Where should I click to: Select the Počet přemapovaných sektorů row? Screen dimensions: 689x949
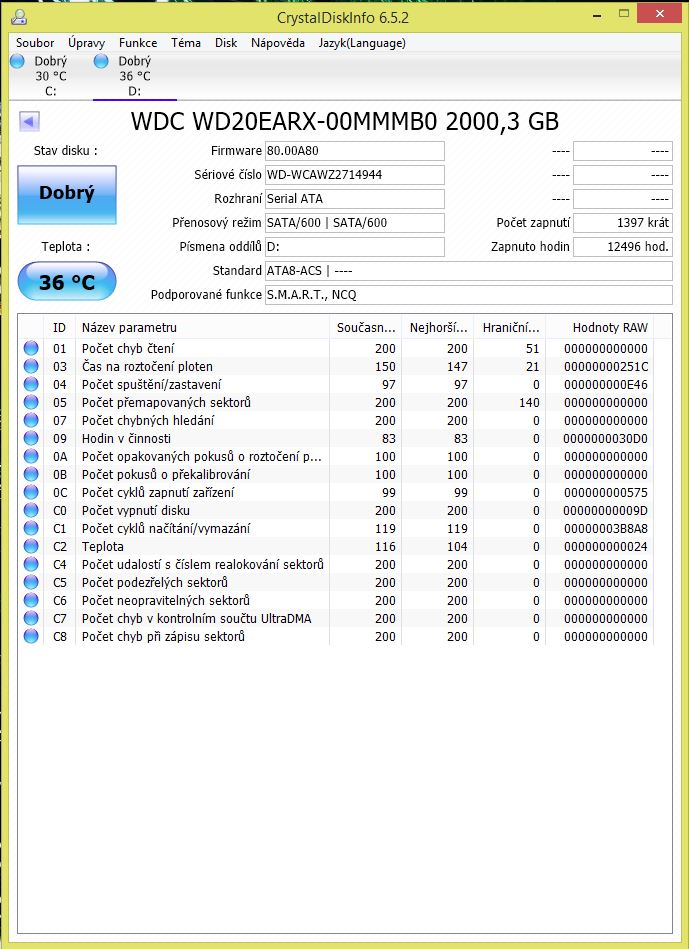click(336, 402)
